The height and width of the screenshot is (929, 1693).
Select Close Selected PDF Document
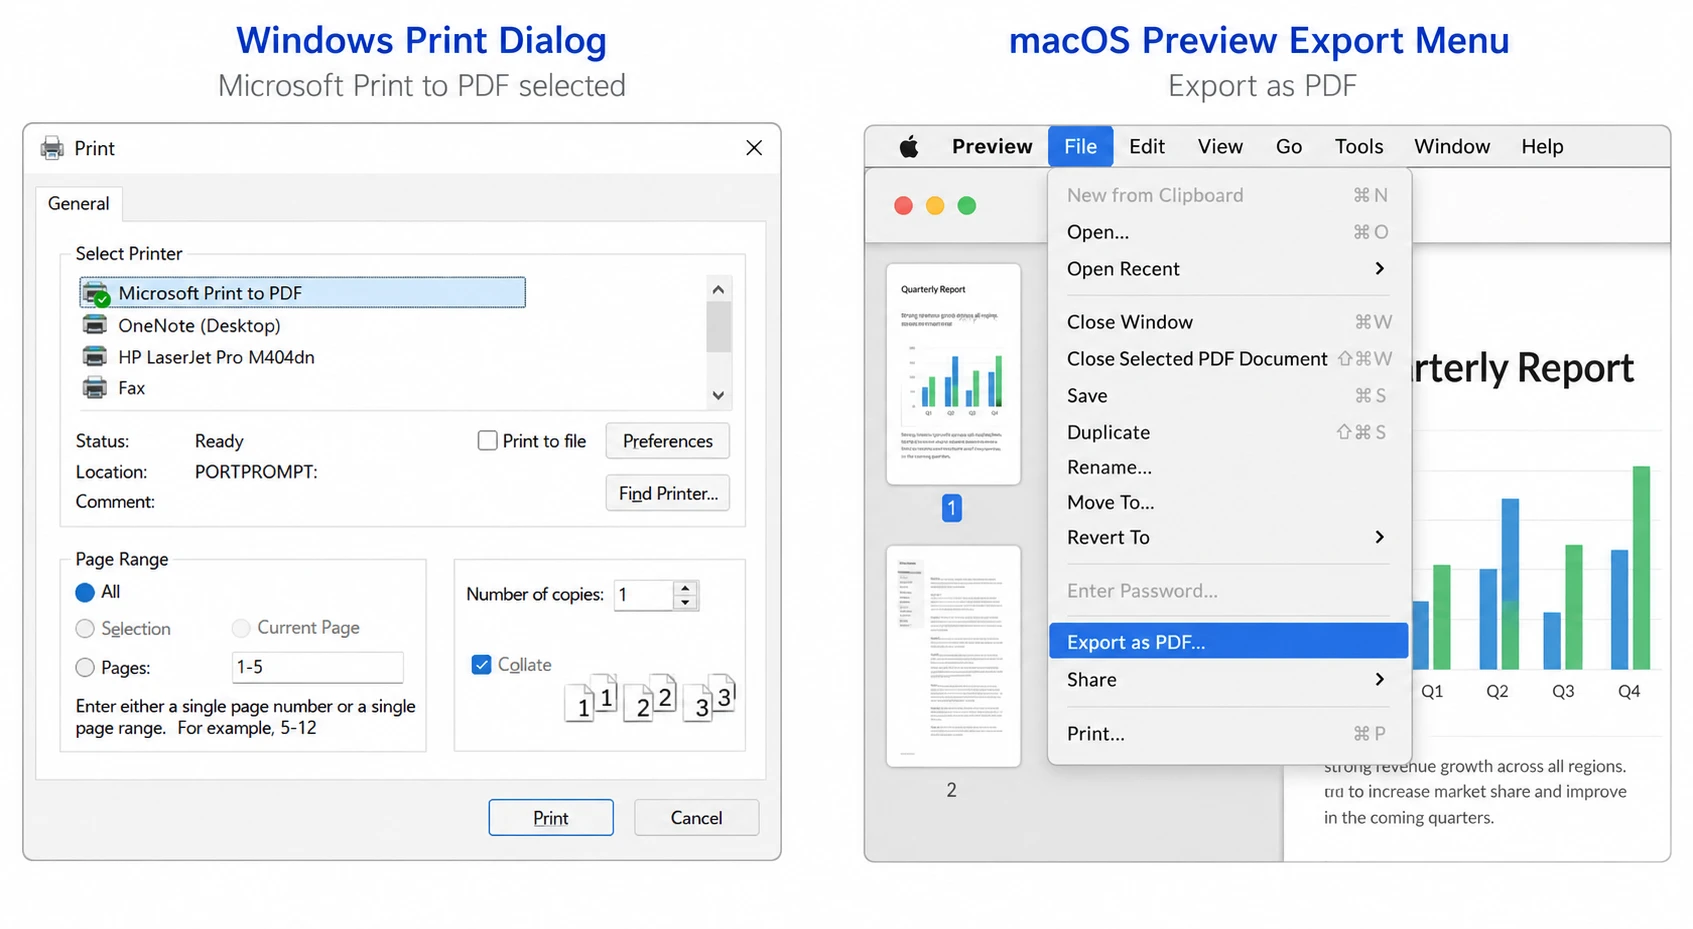click(x=1229, y=359)
